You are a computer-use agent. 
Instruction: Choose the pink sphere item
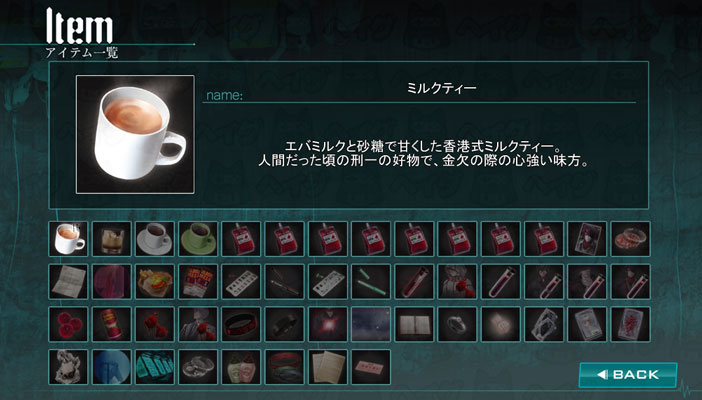[x=111, y=282]
